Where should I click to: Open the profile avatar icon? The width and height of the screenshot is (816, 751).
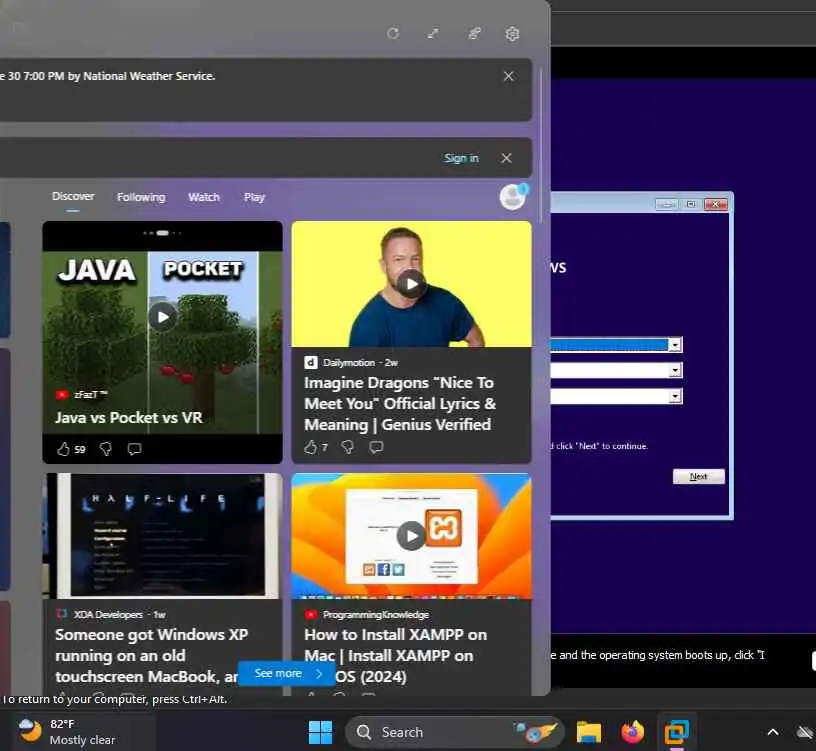513,196
